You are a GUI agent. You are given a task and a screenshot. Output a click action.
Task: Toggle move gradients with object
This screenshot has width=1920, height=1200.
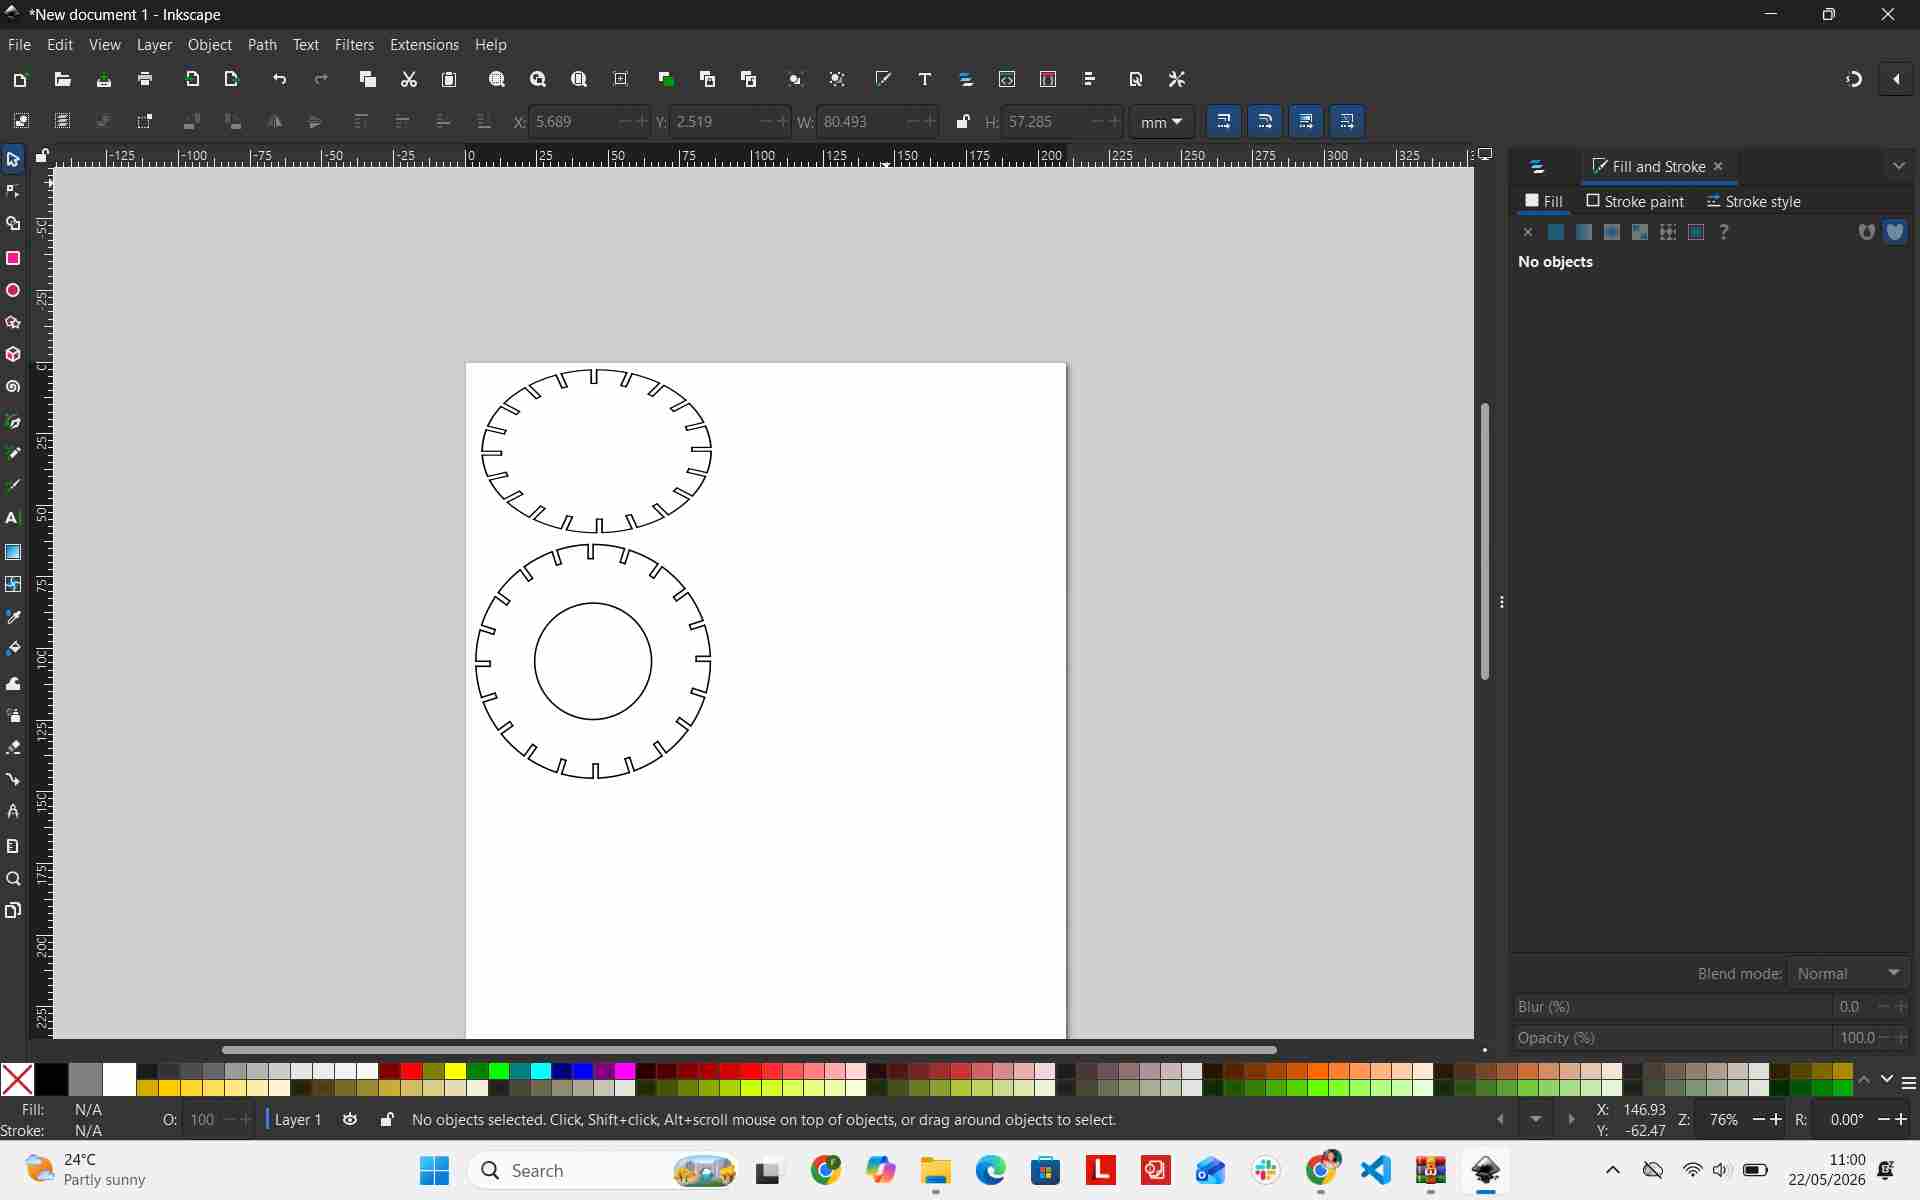1306,121
